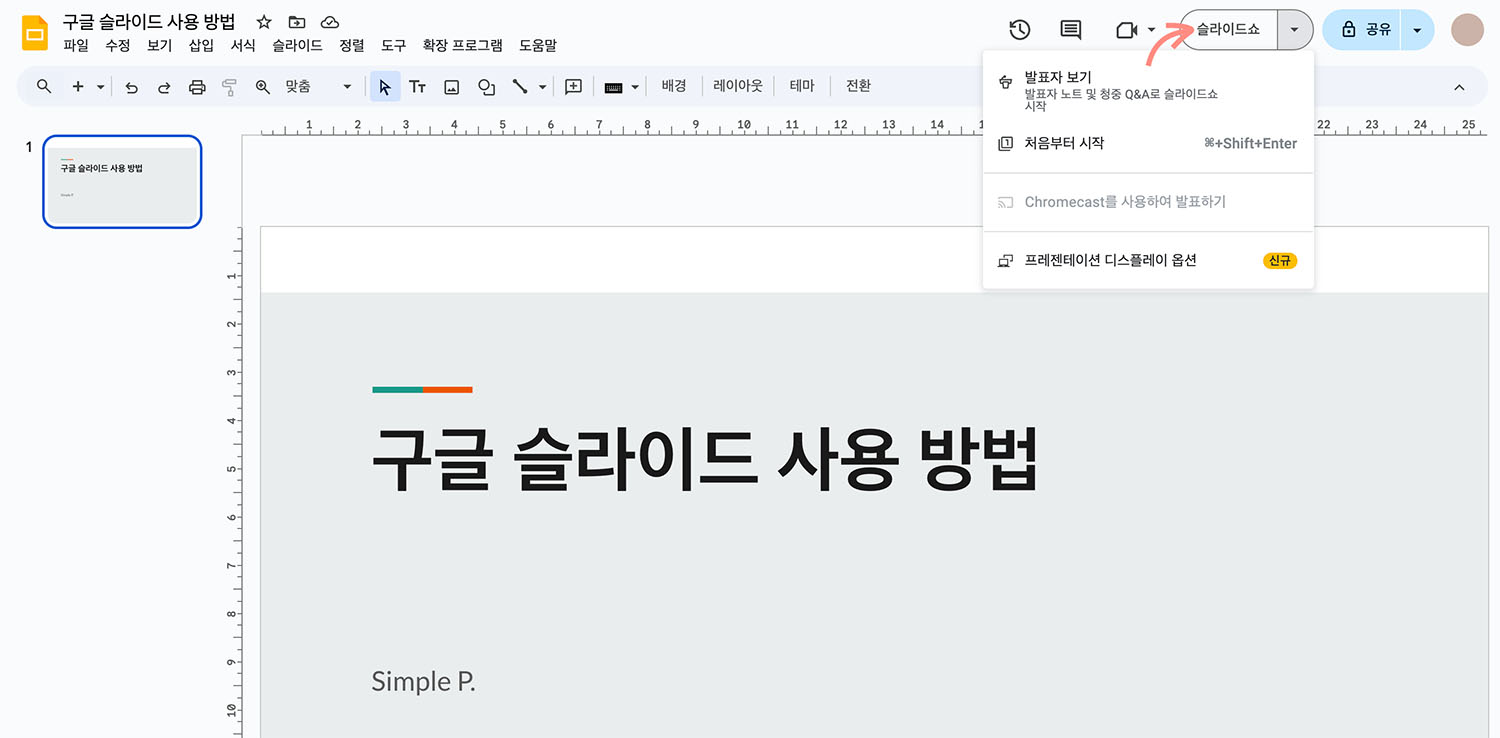The height and width of the screenshot is (738, 1500).
Task: Open version history clock icon
Action: pos(1019,30)
